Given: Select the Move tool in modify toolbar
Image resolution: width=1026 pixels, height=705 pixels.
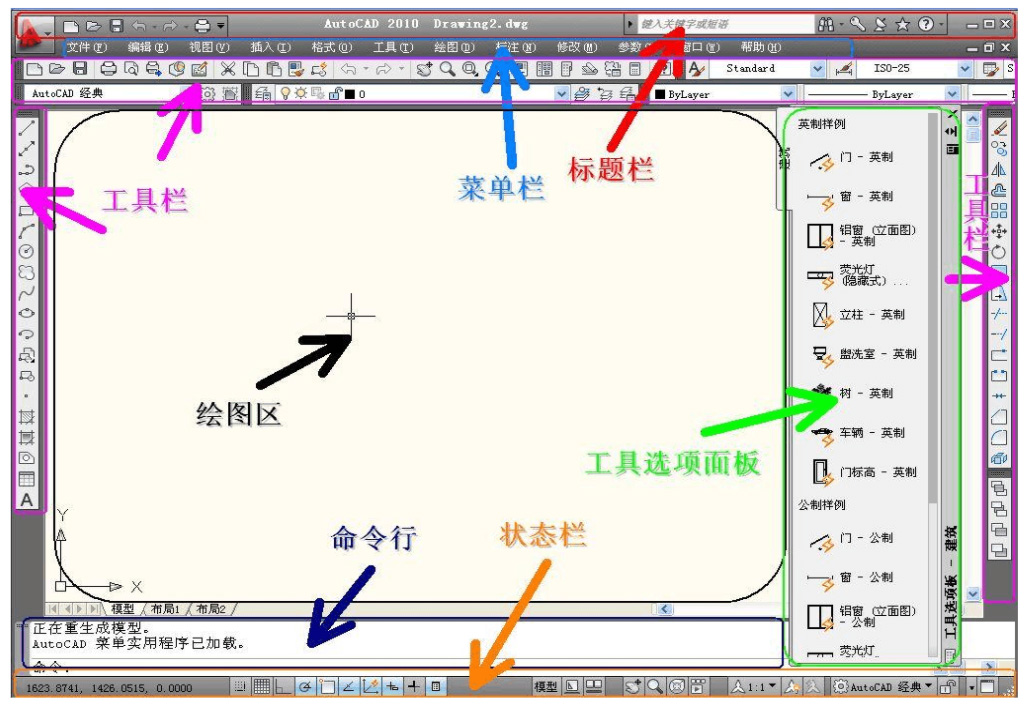Looking at the screenshot, I should pos(999,231).
